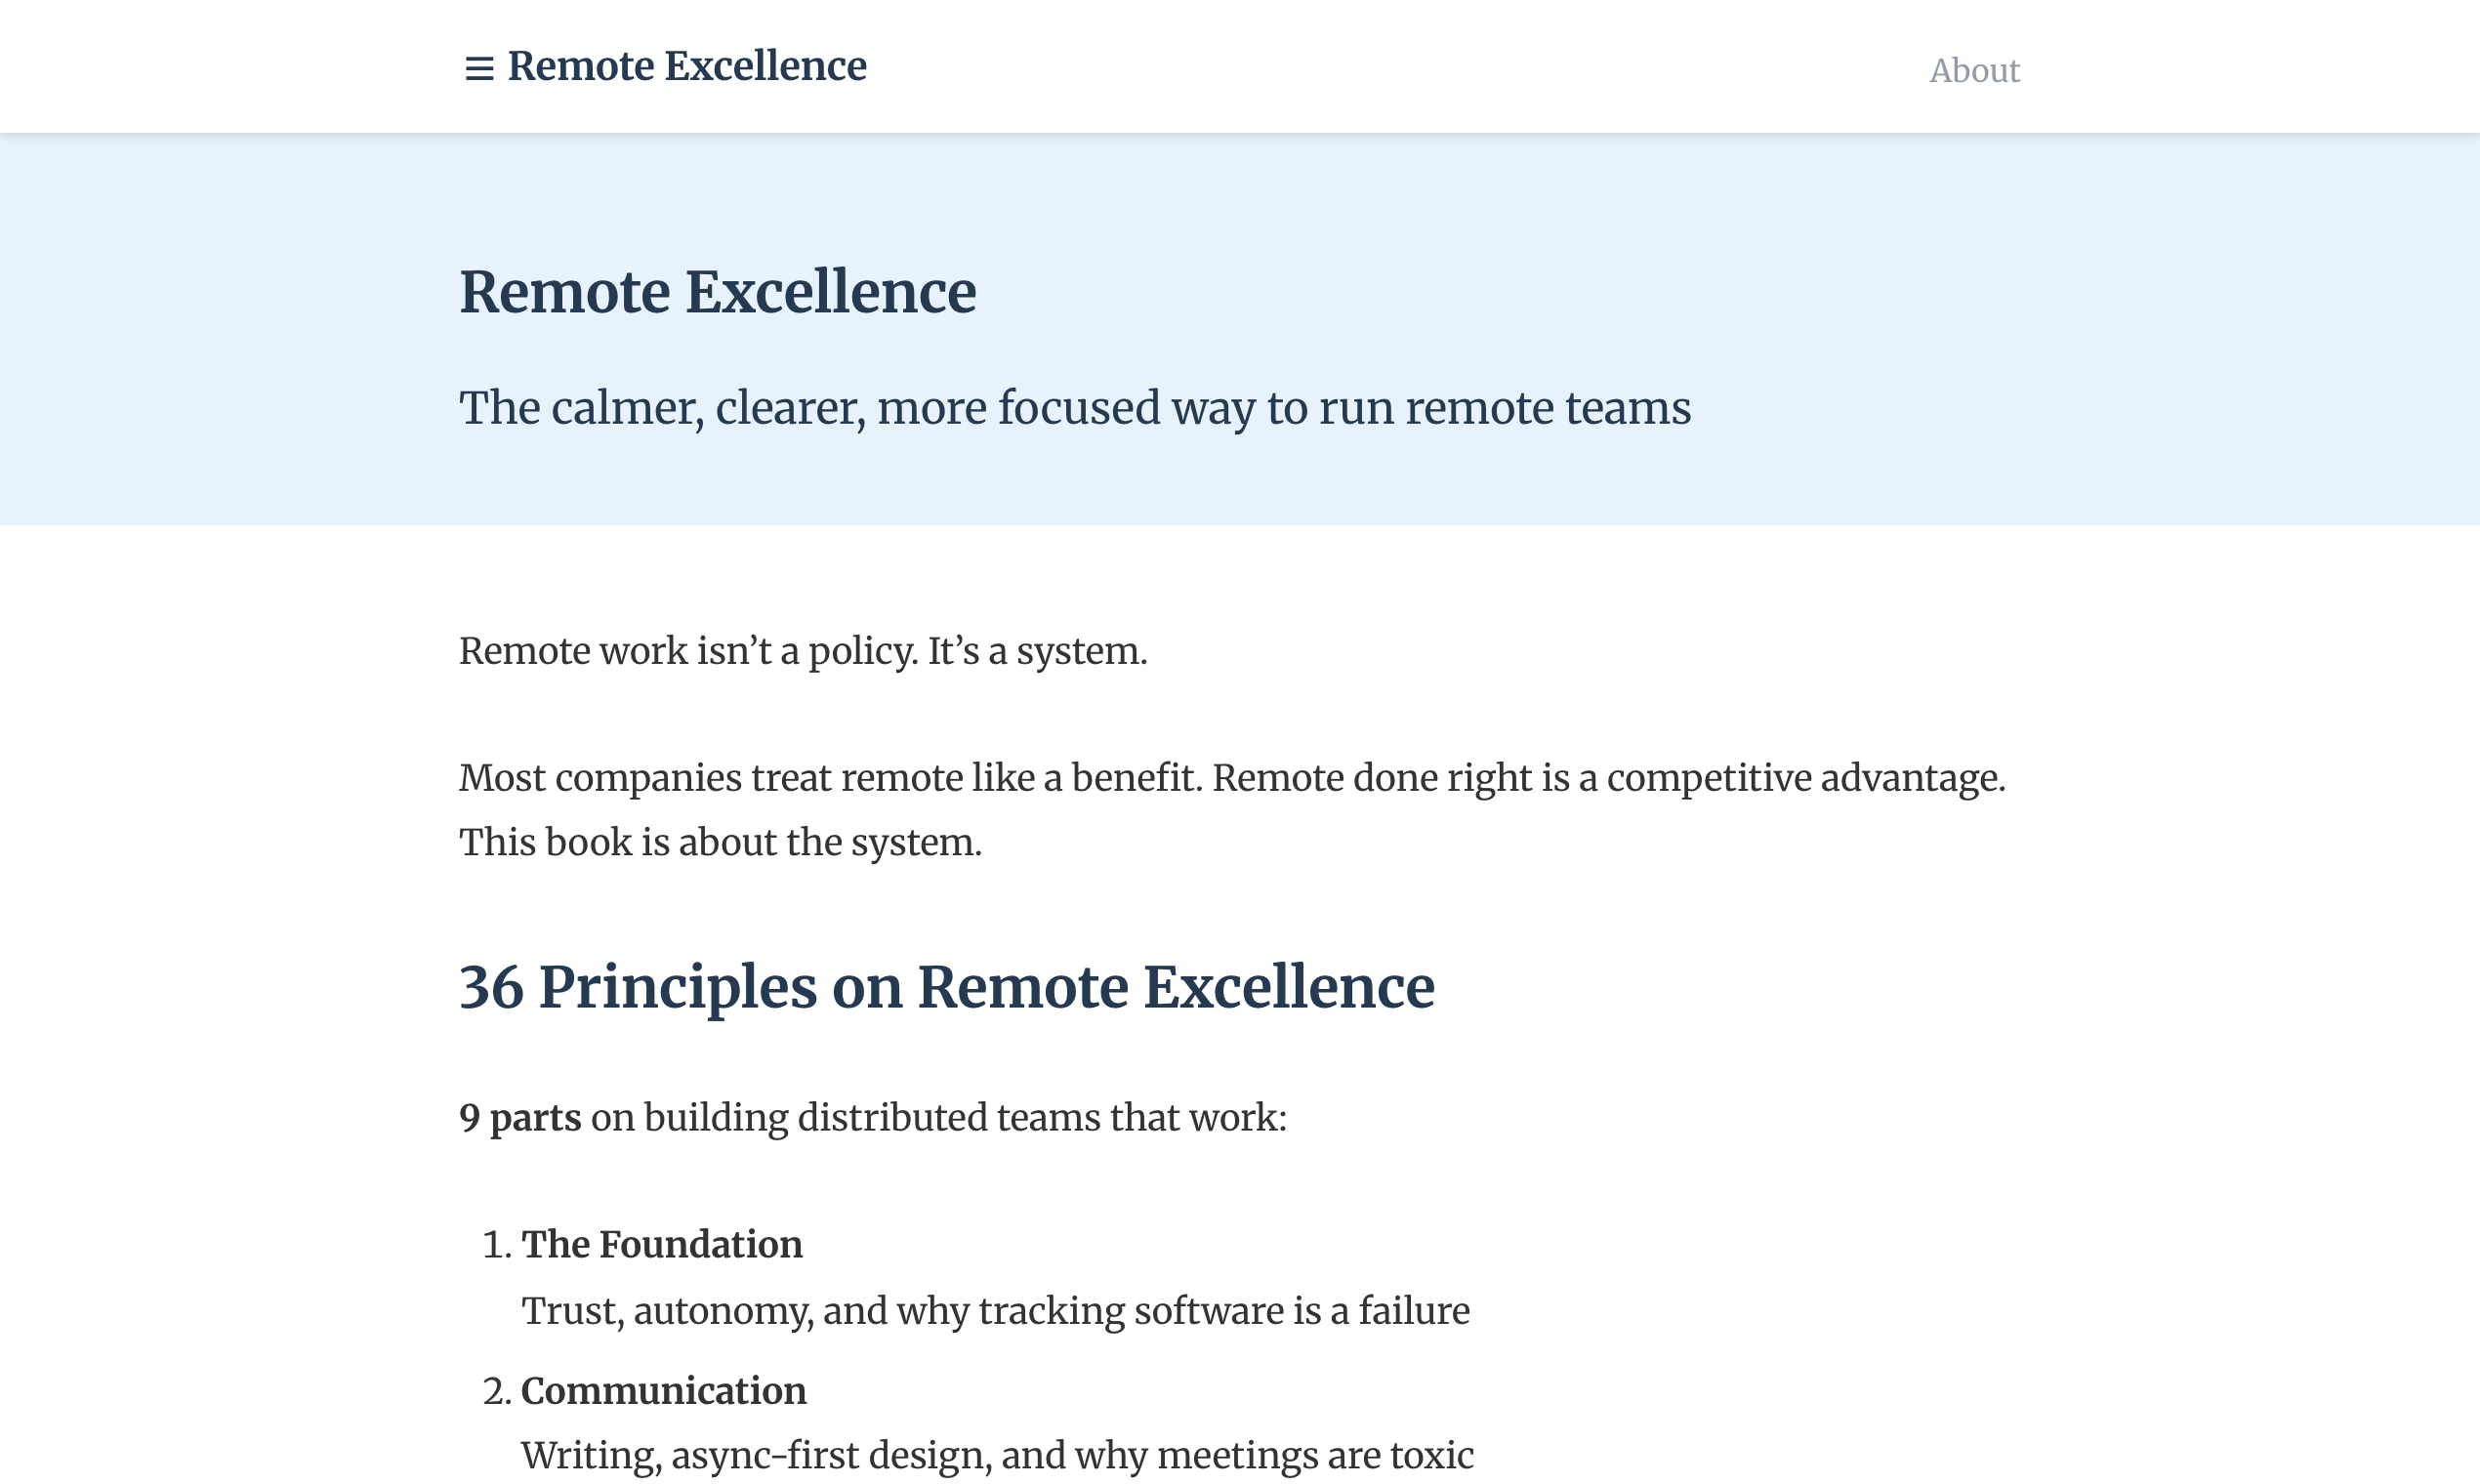This screenshot has width=2480, height=1484.
Task: Click the heading 36 Principles on Remote Excellence
Action: tap(946, 988)
